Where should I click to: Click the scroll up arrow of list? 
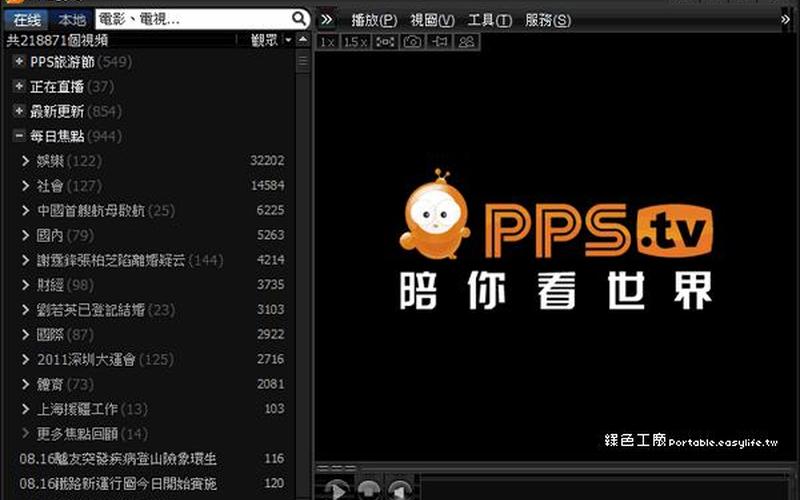(x=303, y=40)
